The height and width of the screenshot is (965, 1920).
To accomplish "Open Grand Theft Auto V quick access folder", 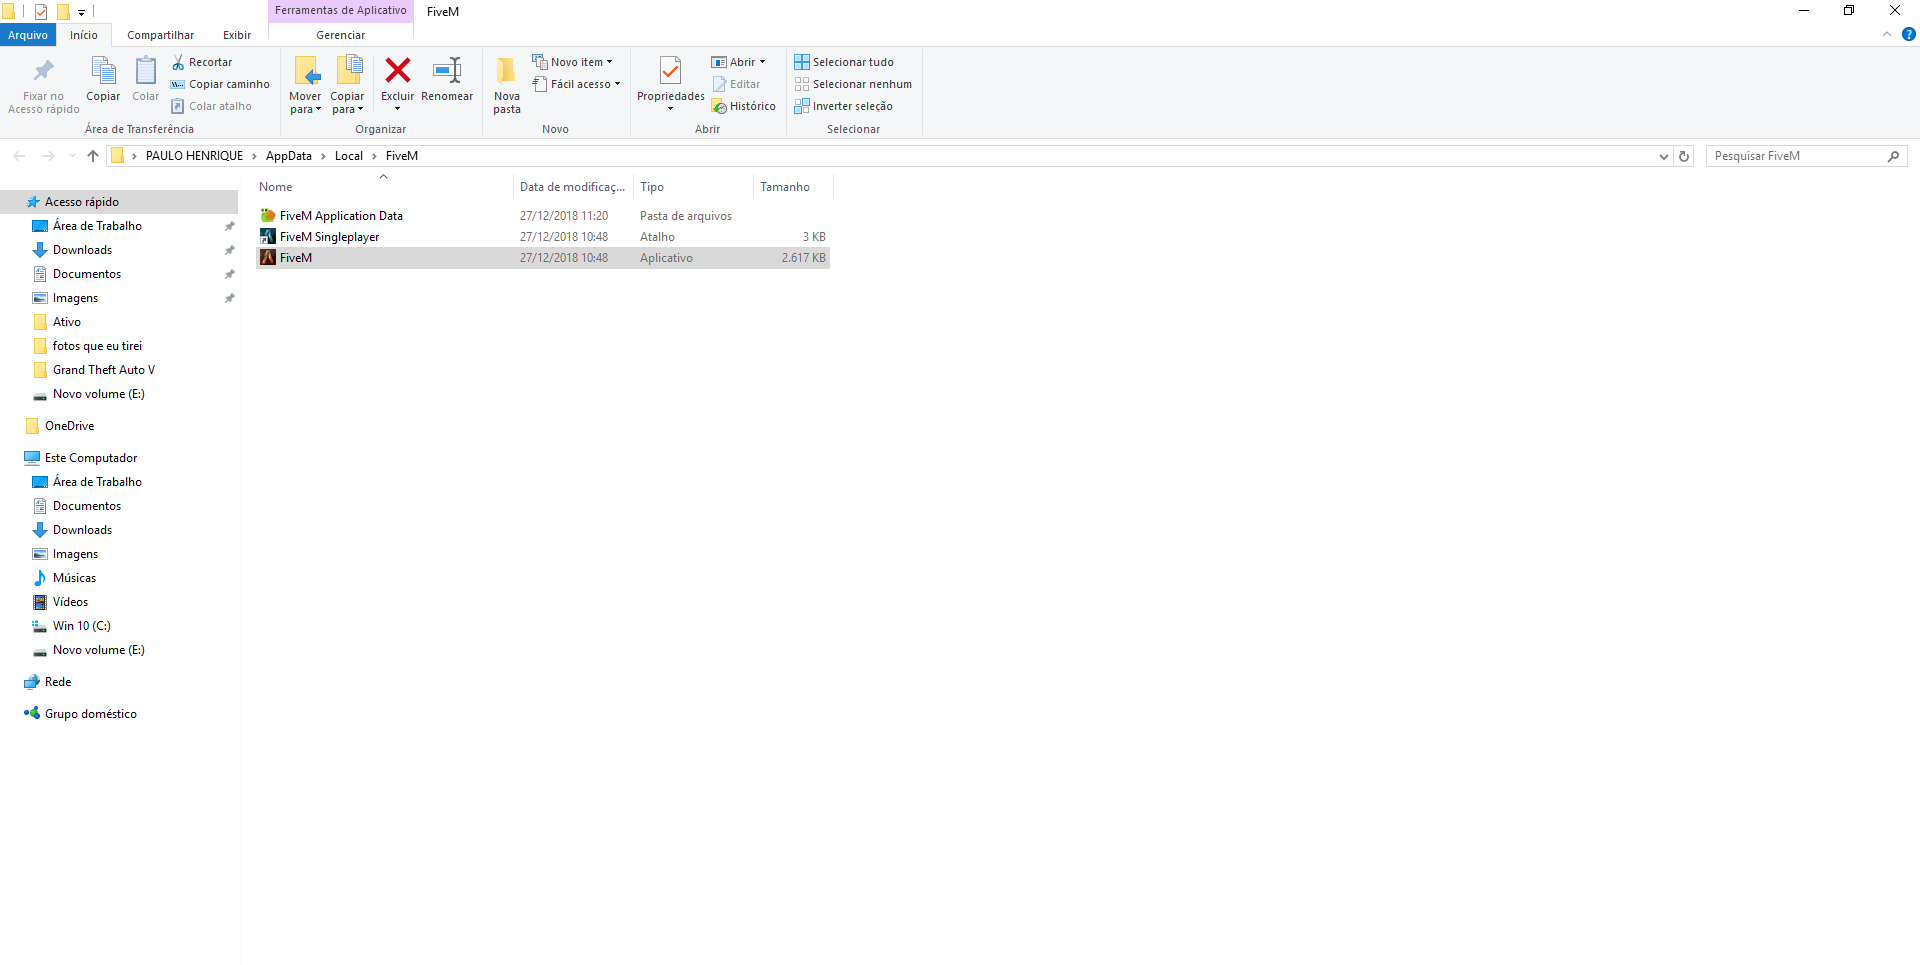I will click(x=104, y=370).
